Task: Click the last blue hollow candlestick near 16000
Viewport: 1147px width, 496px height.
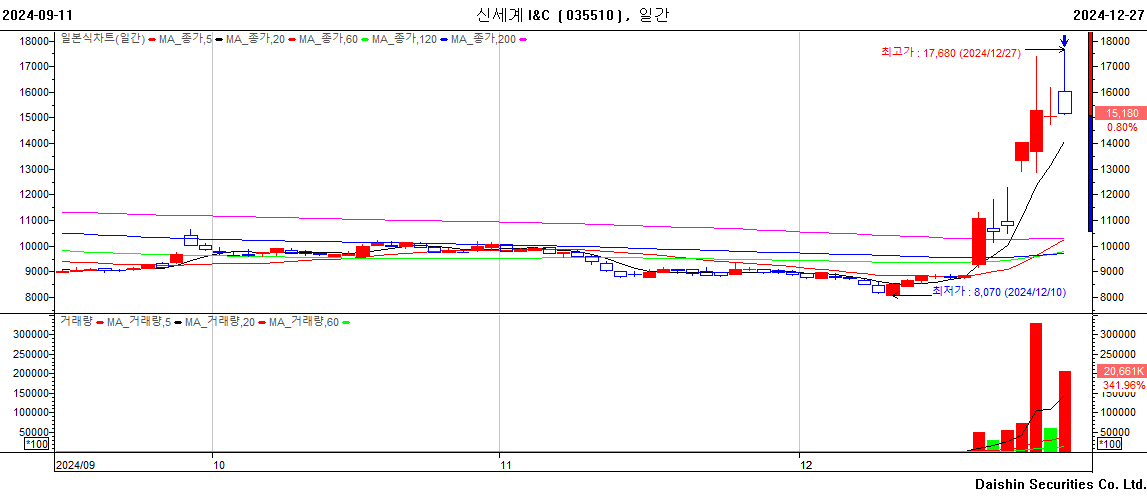Action: tap(1065, 102)
